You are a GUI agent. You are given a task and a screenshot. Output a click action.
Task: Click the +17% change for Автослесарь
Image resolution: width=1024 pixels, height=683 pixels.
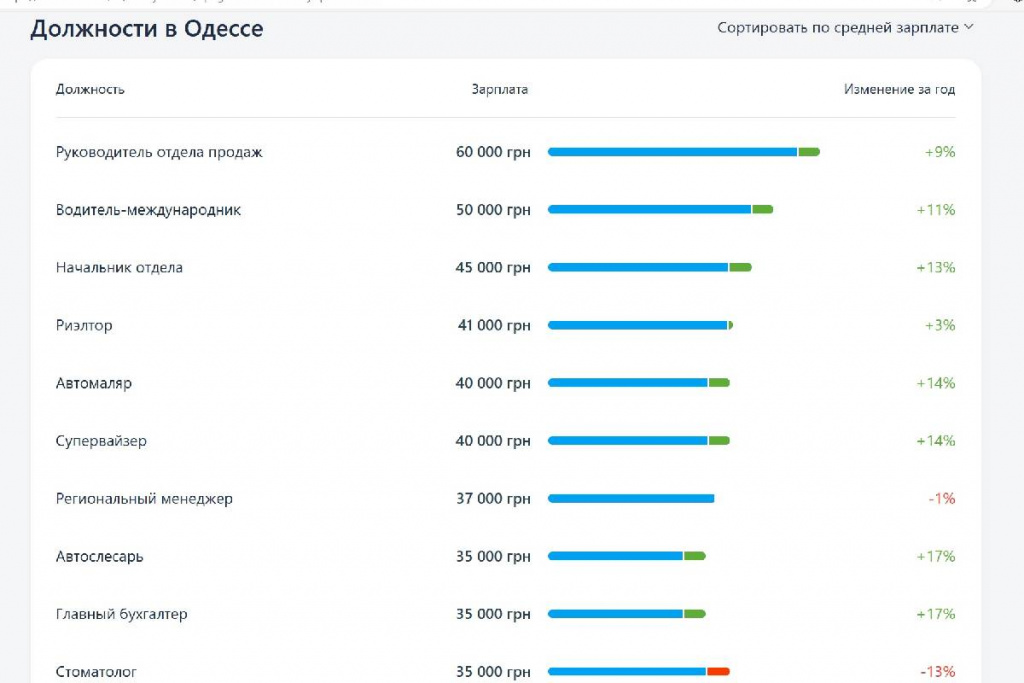[x=936, y=556]
